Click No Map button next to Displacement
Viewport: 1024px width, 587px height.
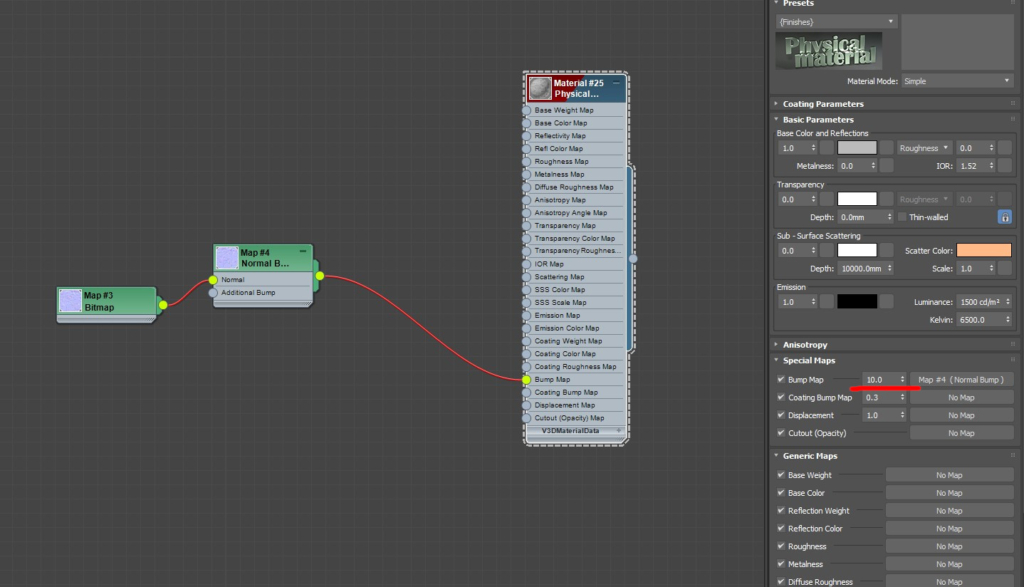(x=960, y=414)
